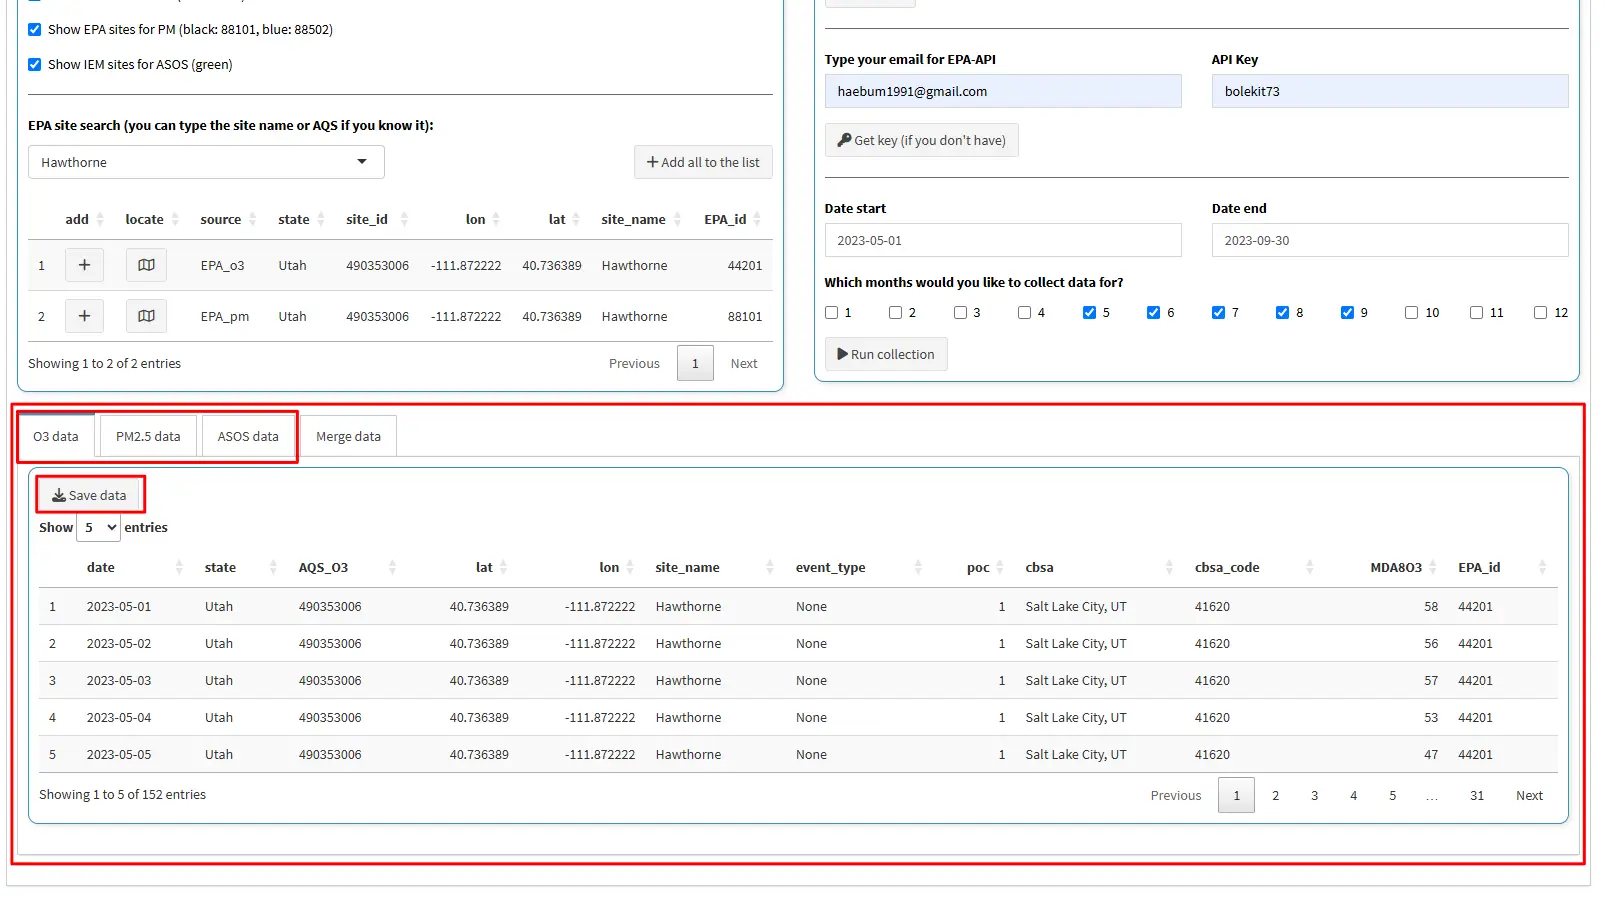Click the API Key text field
This screenshot has width=1606, height=897.
click(x=1389, y=91)
